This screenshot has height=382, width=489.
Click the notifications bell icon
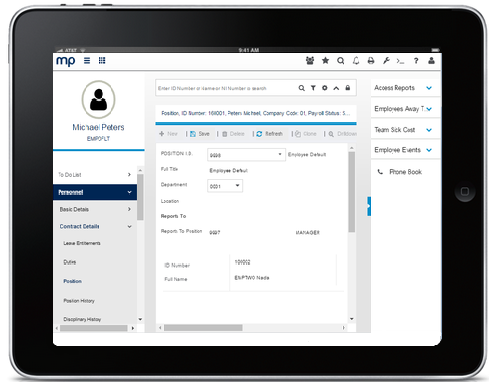pos(356,61)
